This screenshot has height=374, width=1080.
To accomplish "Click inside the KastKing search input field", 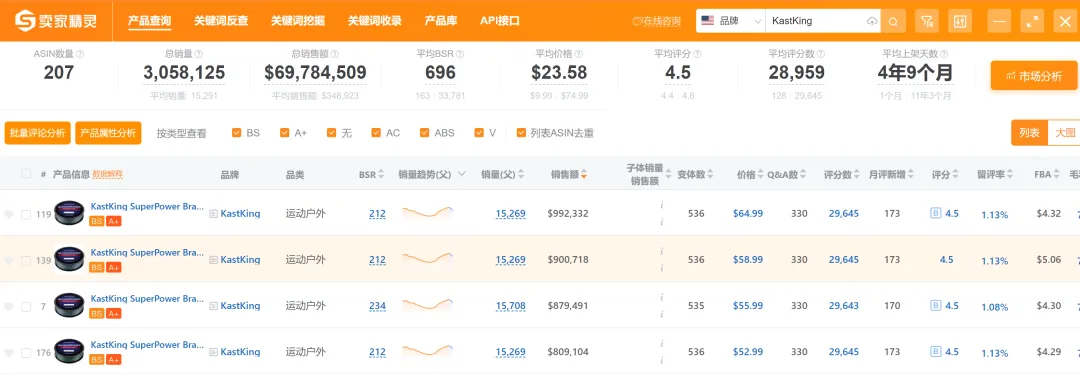I will 816,21.
